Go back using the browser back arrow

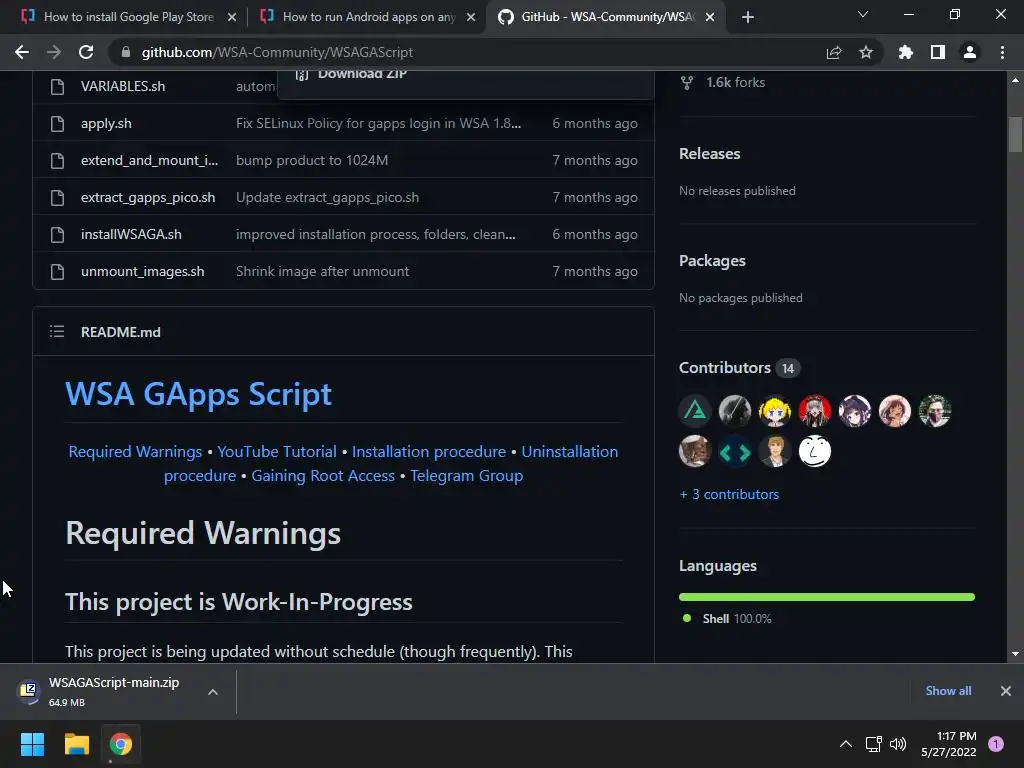pyautogui.click(x=22, y=52)
